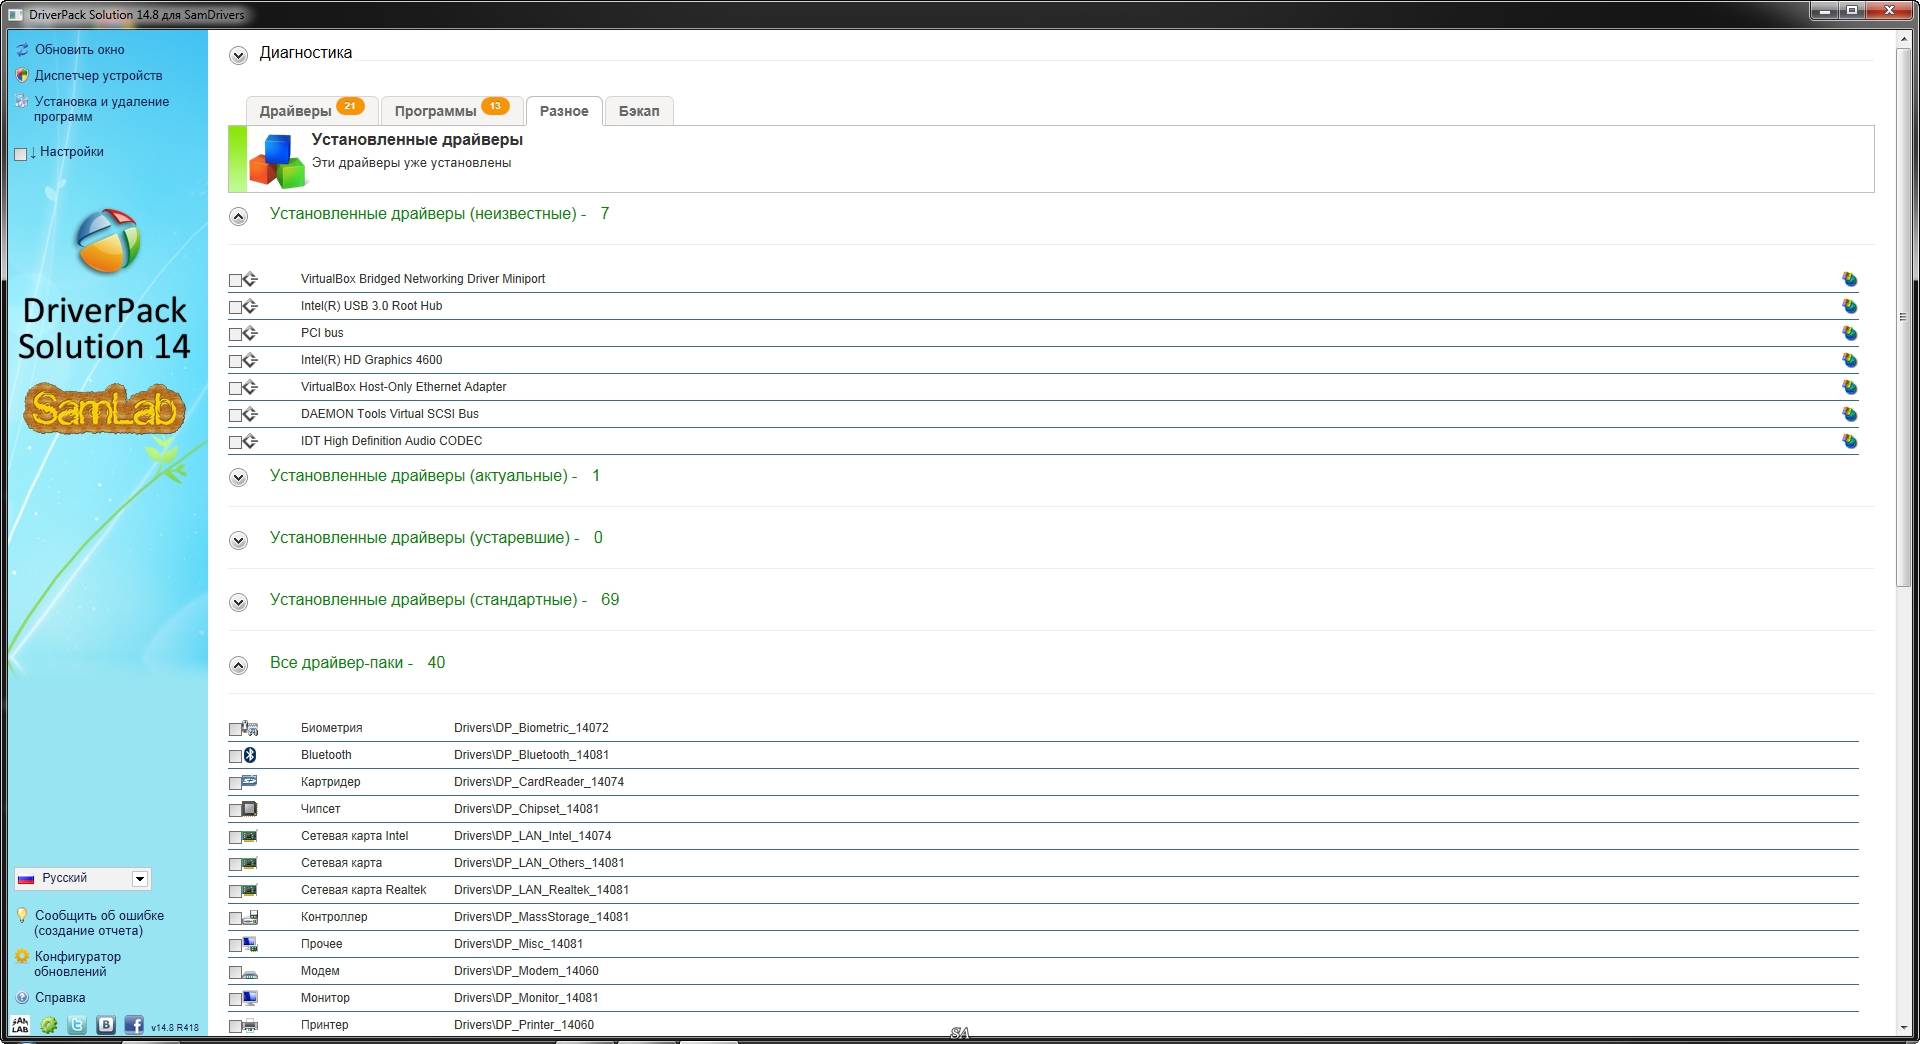Click info icon for Intel USB 3.0 Root Hub
This screenshot has height=1044, width=1920.
pyautogui.click(x=1850, y=307)
